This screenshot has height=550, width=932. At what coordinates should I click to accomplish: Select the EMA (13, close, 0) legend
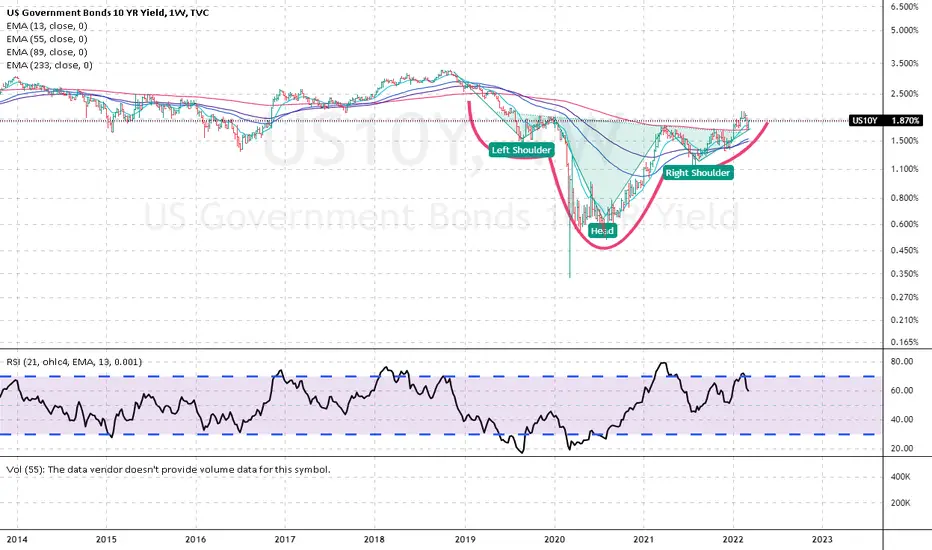click(47, 26)
